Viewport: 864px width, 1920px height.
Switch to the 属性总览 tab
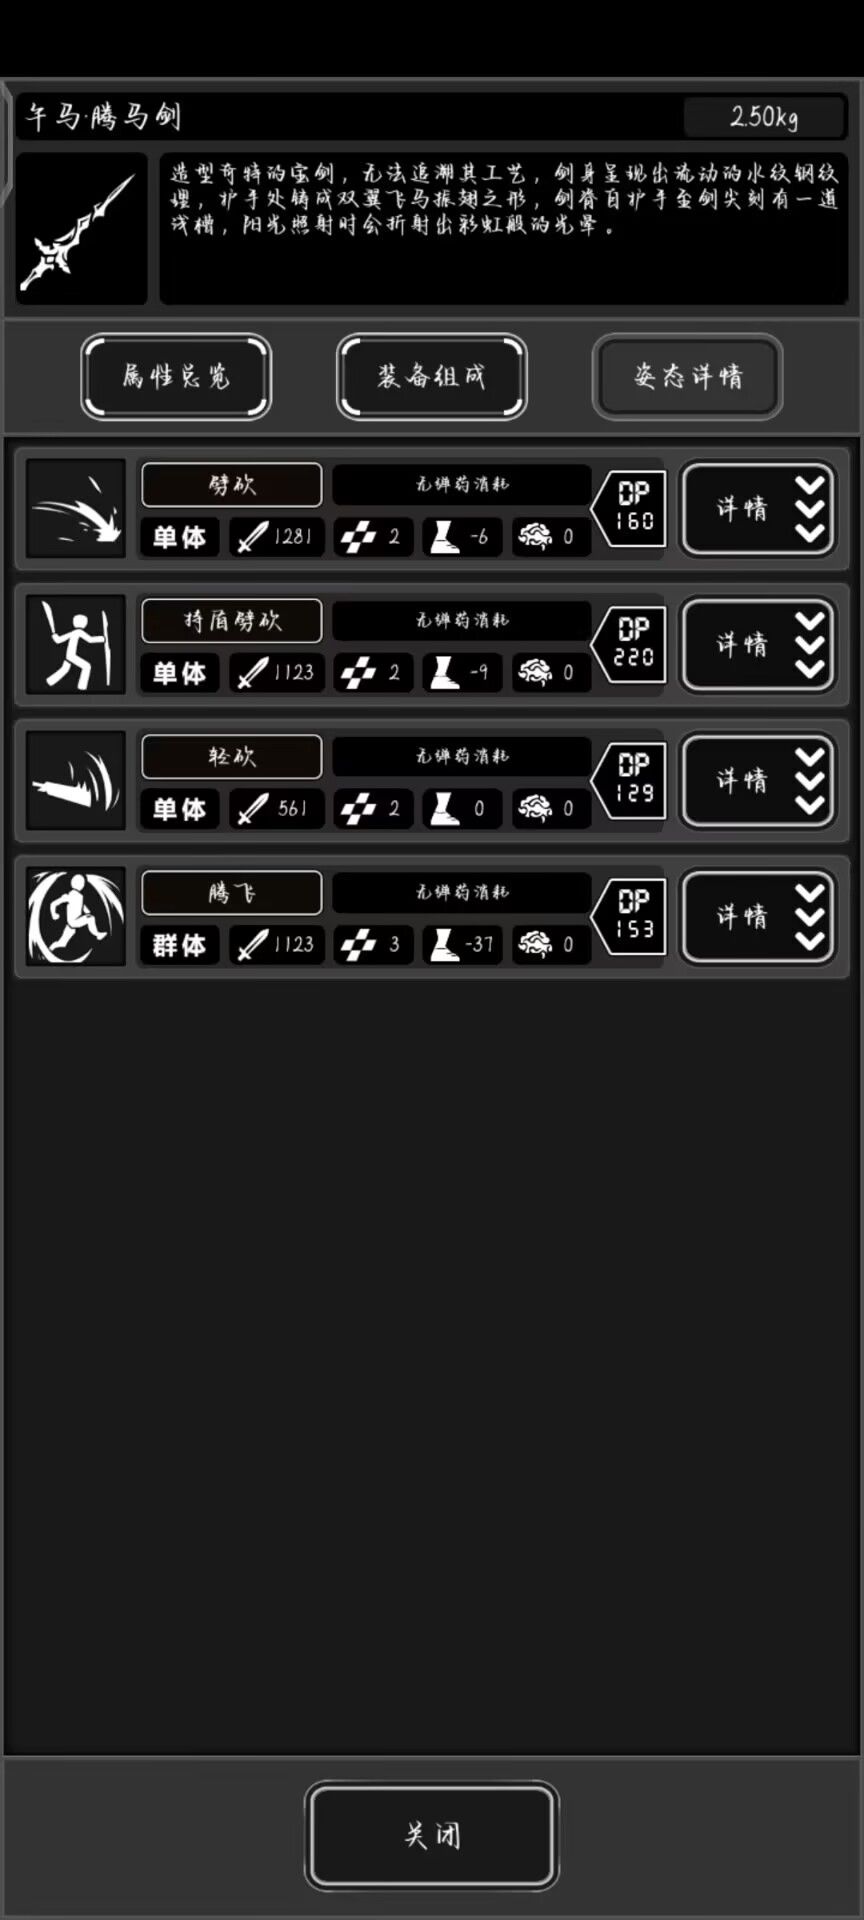(x=176, y=376)
